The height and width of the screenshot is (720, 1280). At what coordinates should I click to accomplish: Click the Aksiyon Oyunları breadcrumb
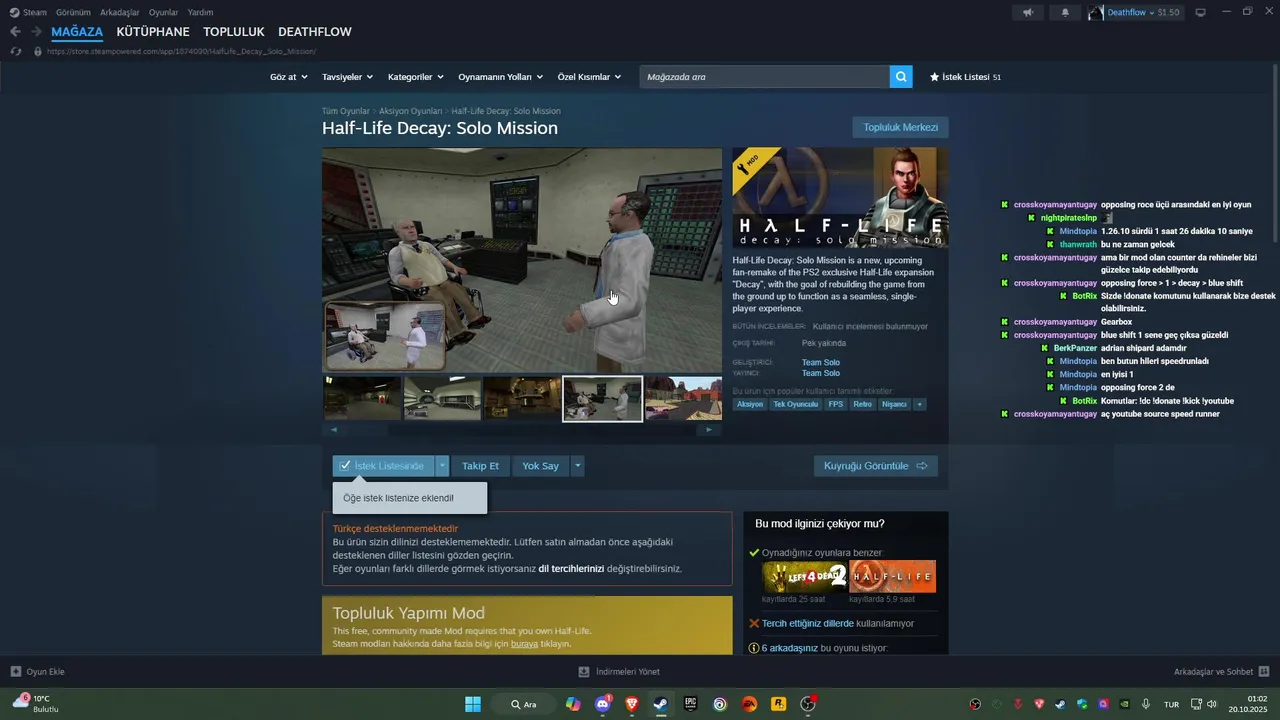pos(410,111)
